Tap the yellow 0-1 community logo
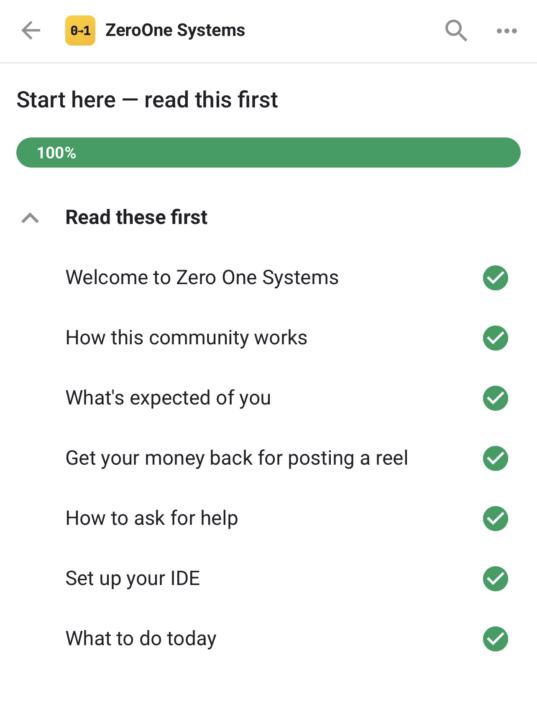Image resolution: width=537 pixels, height=720 pixels. [80, 30]
